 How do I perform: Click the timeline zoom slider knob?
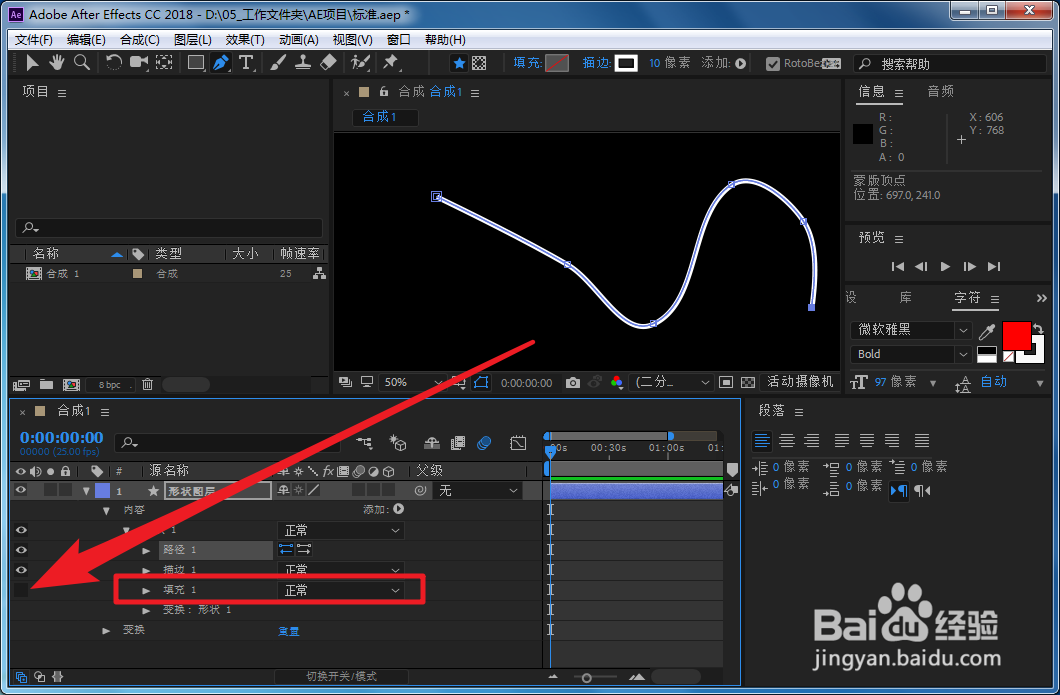[x=587, y=677]
